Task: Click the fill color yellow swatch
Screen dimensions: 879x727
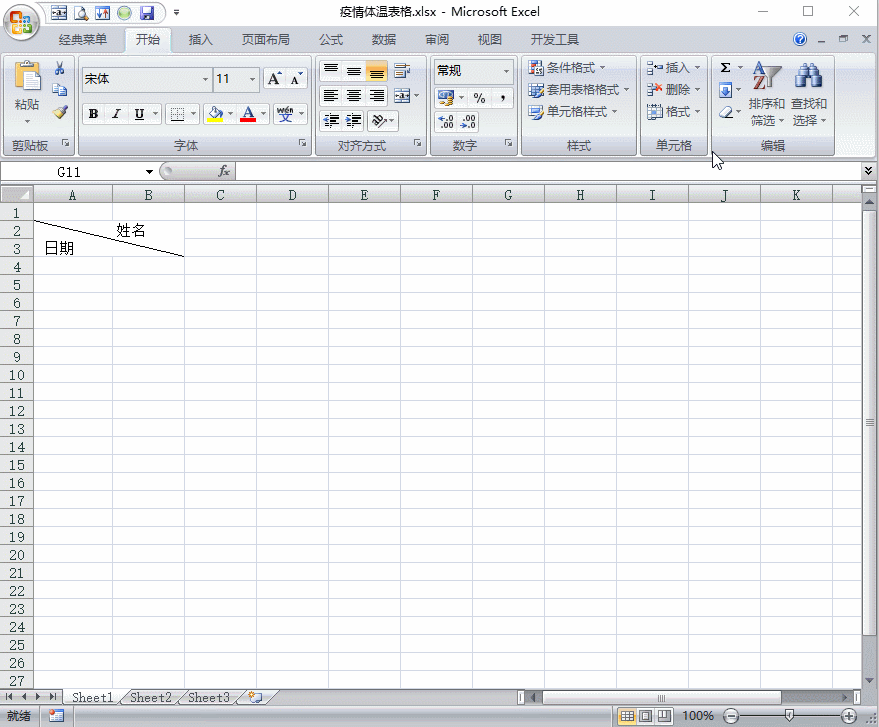Action: tap(215, 114)
